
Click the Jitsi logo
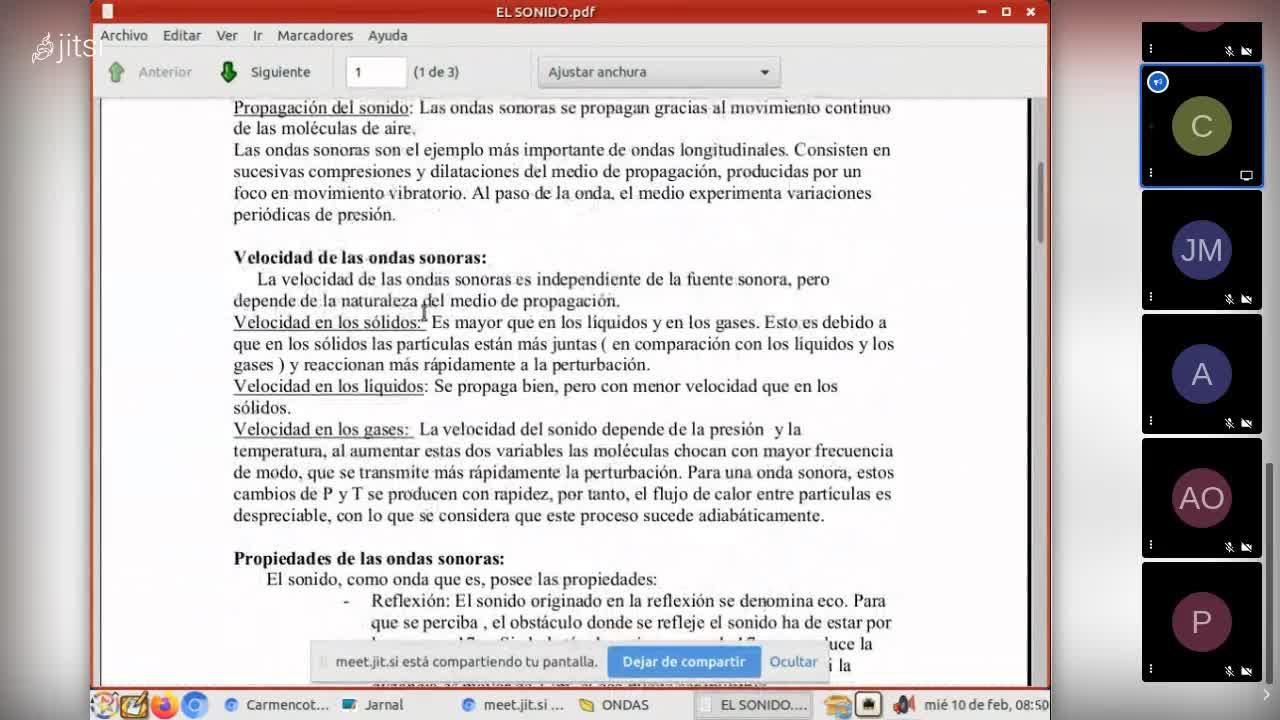(68, 46)
